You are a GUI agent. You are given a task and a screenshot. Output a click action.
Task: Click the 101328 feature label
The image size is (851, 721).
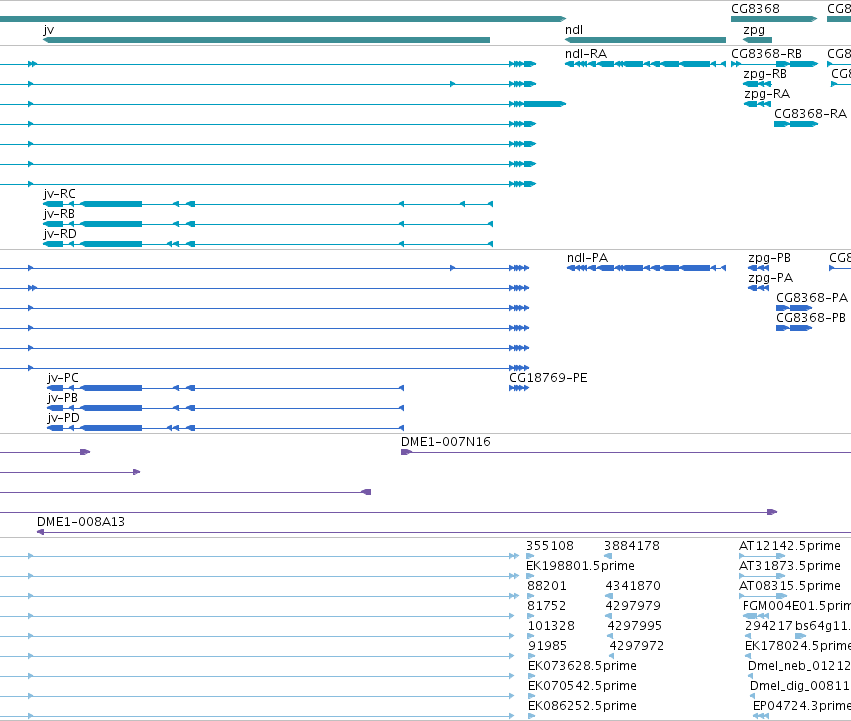click(551, 626)
